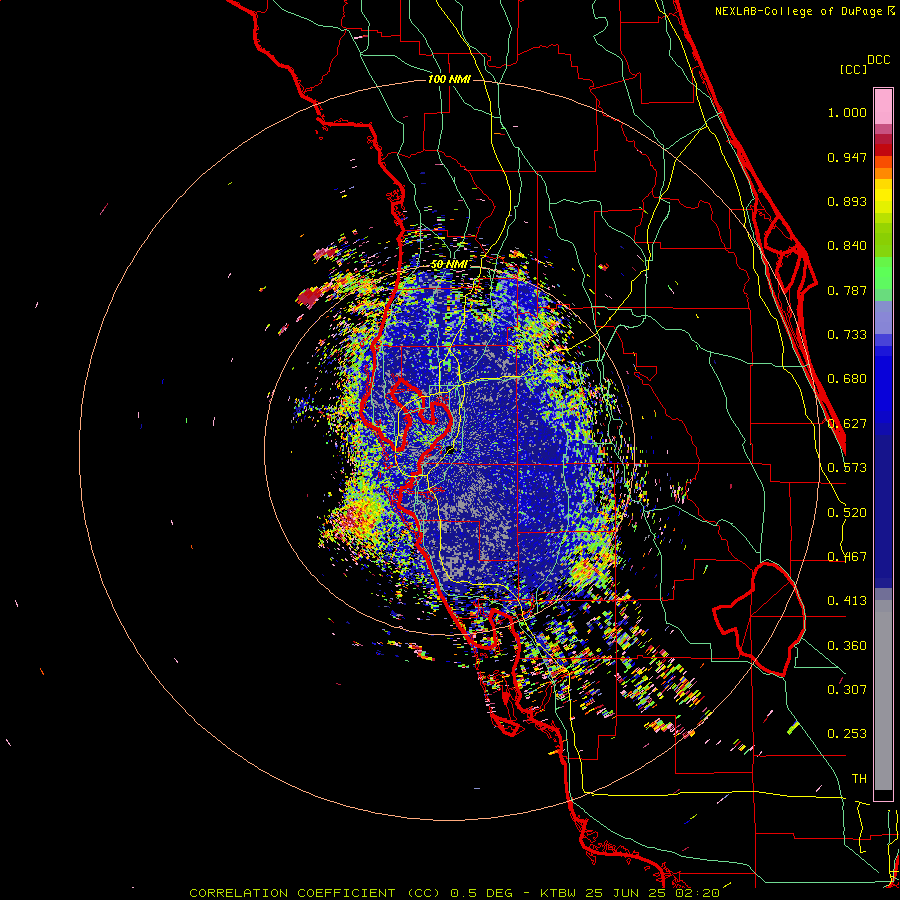
Task: Select the 0.520 scale value
Action: [847, 513]
